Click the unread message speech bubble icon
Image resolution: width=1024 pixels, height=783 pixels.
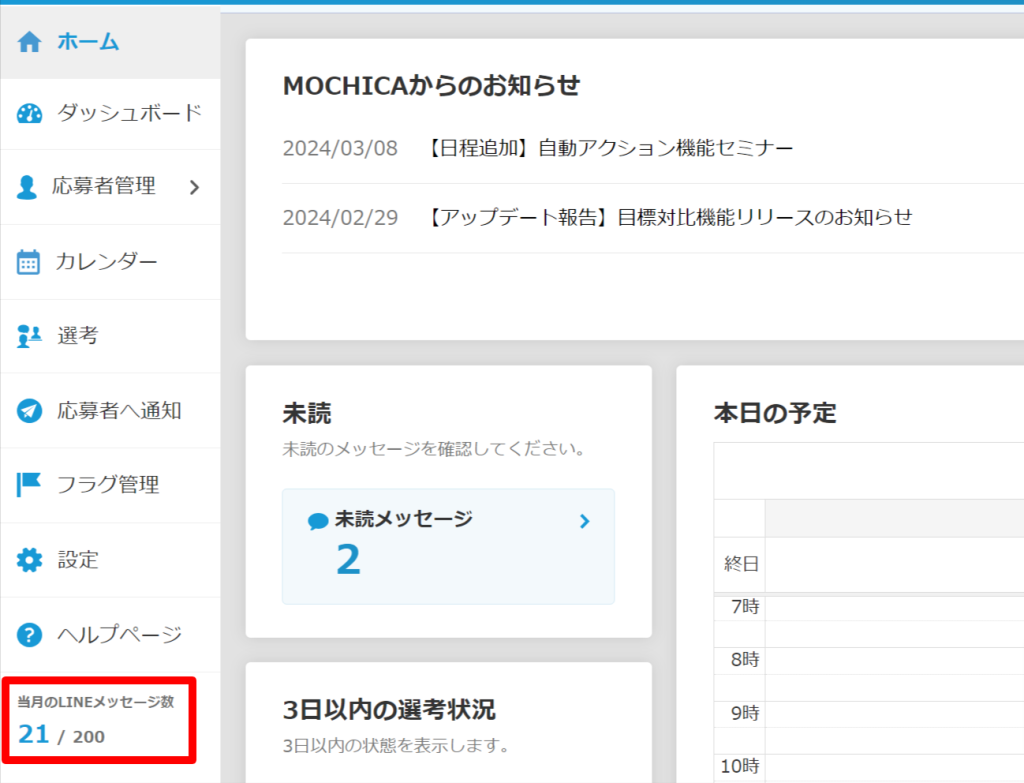click(318, 521)
